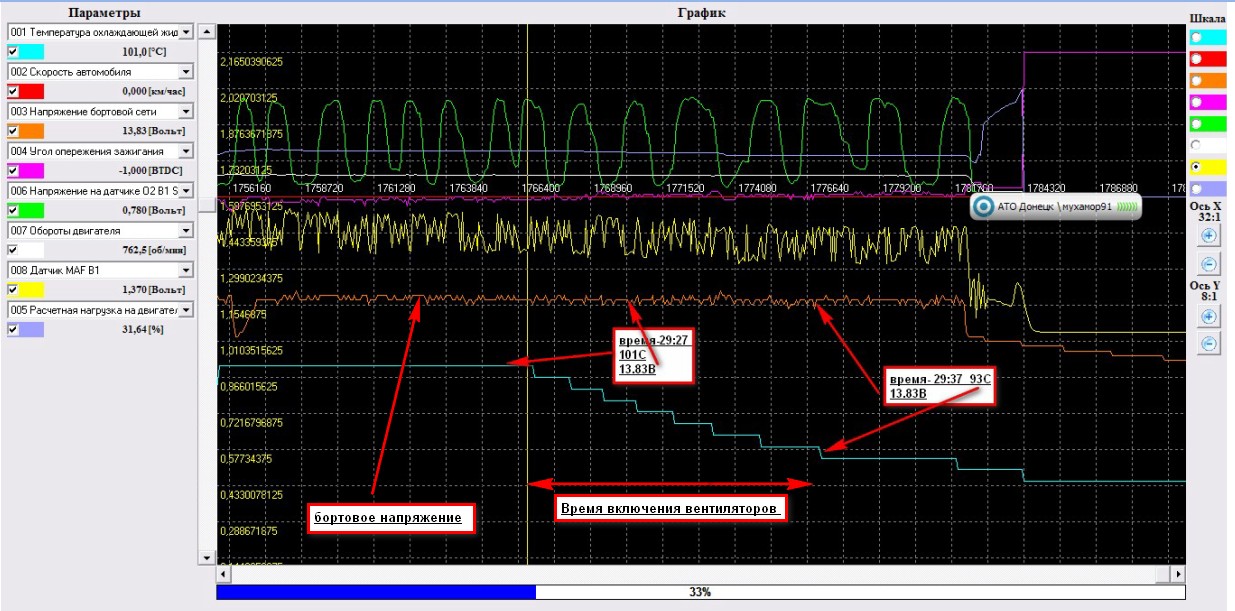
Task: Click the АТО Донецк мухамор91 overlay badge
Action: tap(1057, 207)
